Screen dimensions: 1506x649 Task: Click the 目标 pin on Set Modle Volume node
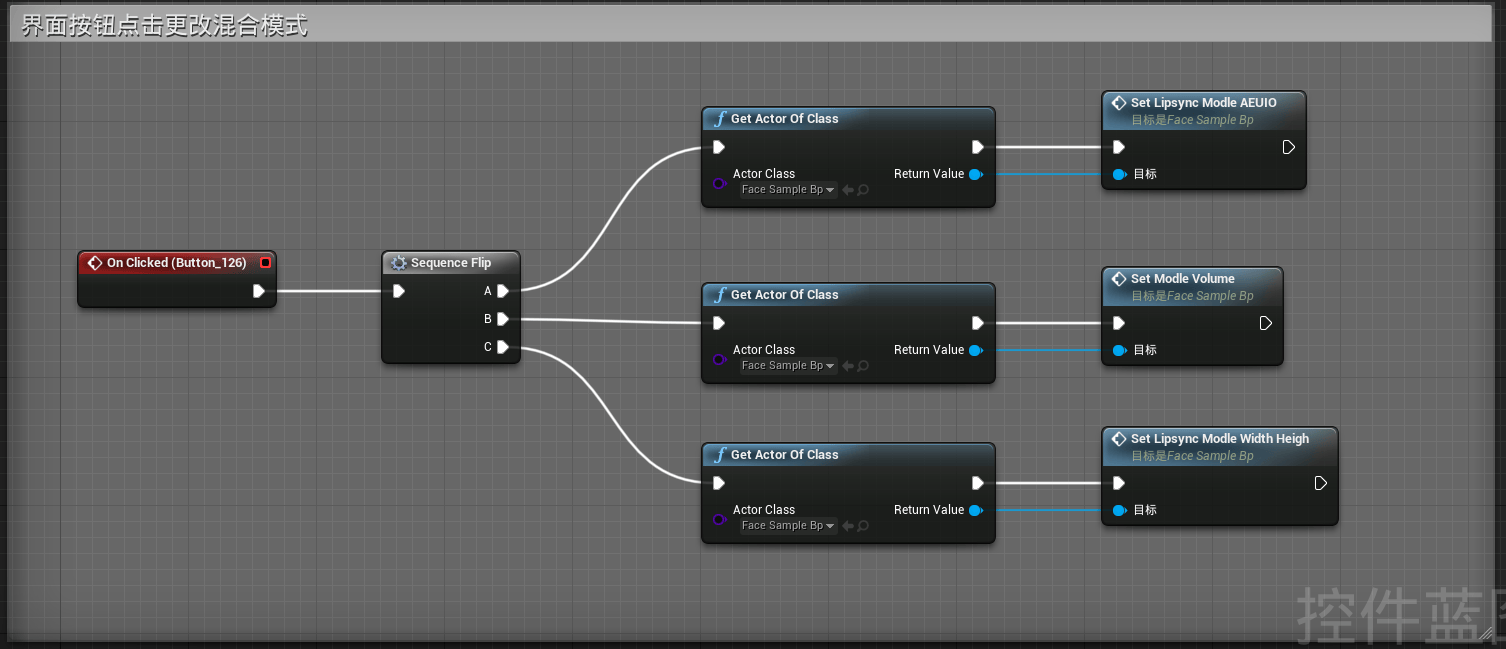pos(1119,350)
